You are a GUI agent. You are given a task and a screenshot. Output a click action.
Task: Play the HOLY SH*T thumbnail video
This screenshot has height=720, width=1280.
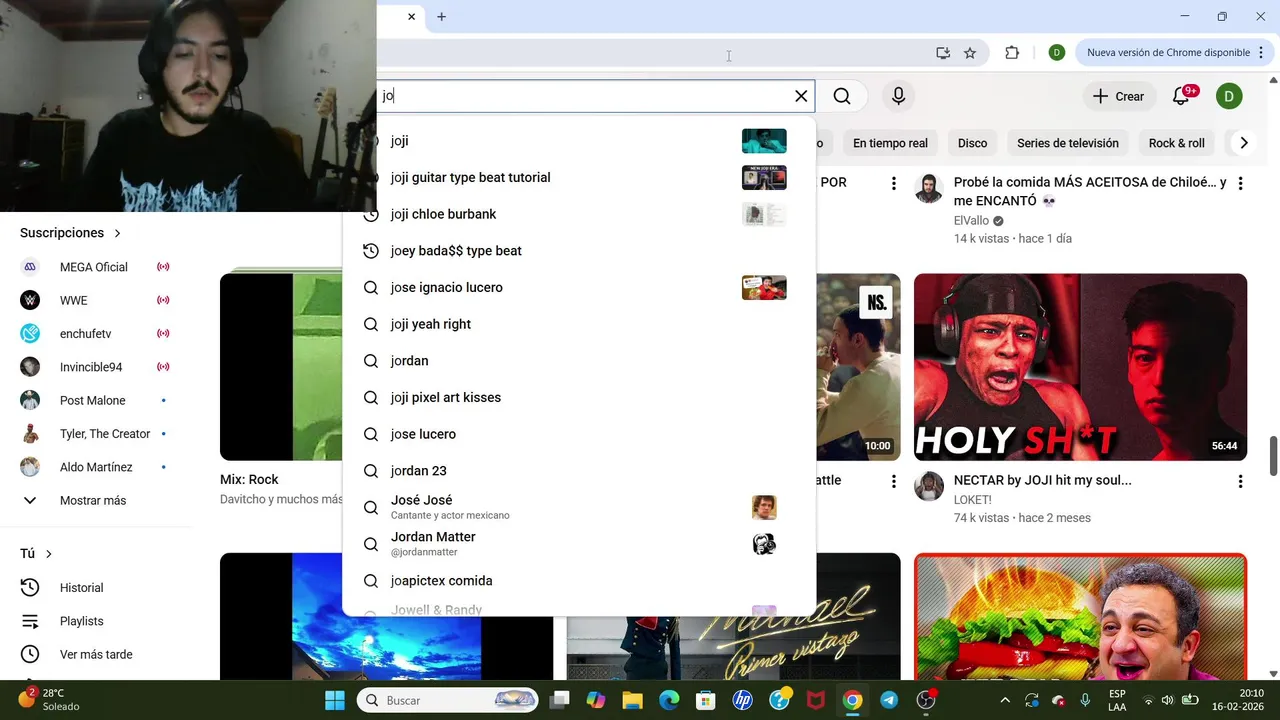click(x=1080, y=367)
